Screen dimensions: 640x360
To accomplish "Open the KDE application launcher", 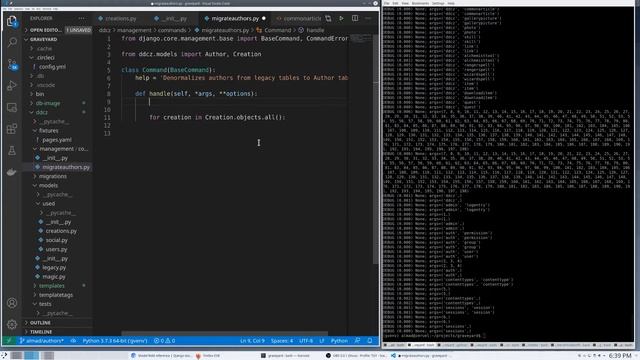I will coord(4,356).
